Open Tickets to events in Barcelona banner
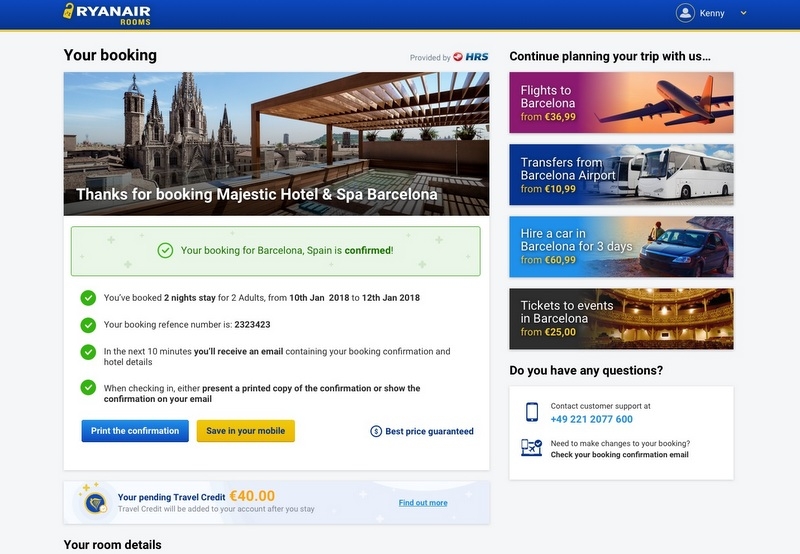This screenshot has width=800, height=554. click(621, 319)
